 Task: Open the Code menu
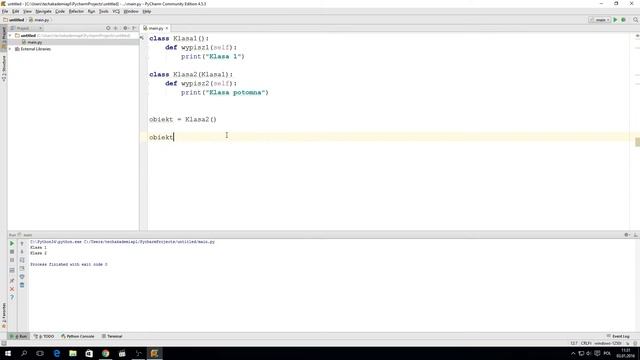click(x=60, y=11)
